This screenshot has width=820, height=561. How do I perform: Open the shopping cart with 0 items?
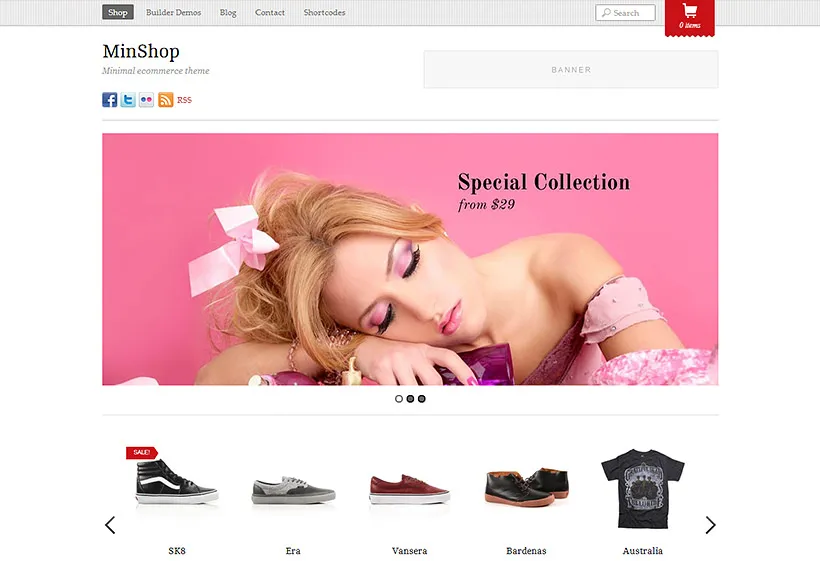click(689, 17)
